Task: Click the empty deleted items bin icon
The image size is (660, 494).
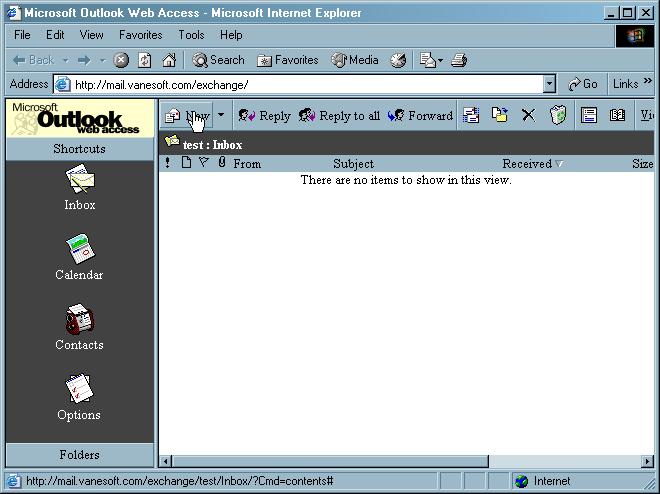Action: [558, 115]
